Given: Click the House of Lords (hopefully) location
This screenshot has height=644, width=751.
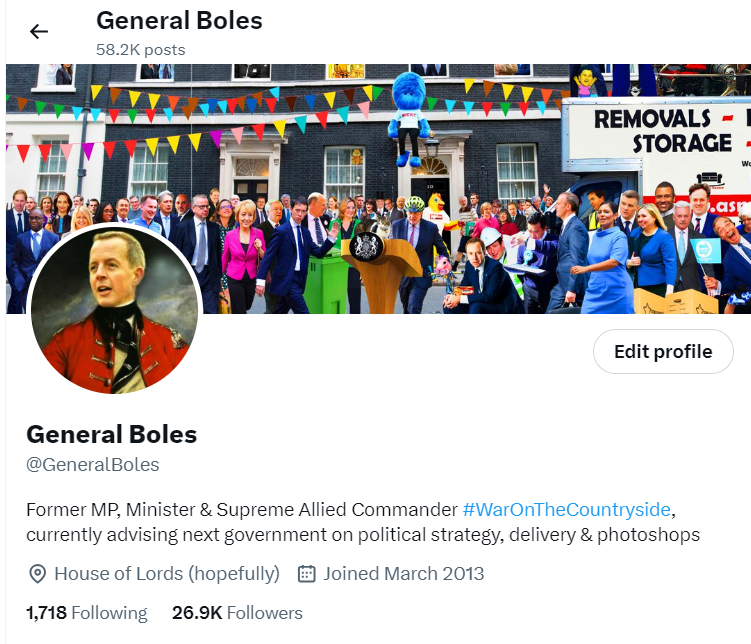Looking at the screenshot, I should [x=167, y=574].
